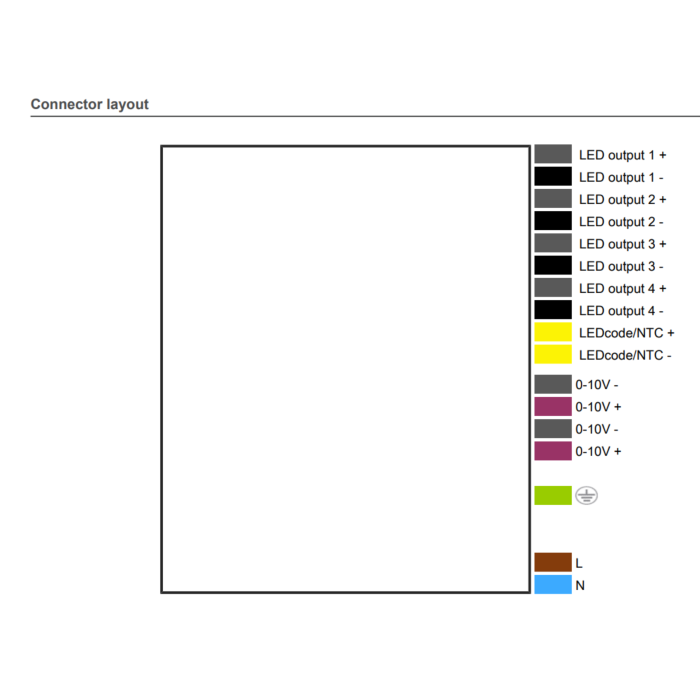Select the 'LED output 4 -' text
The width and height of the screenshot is (700, 700).
[621, 311]
